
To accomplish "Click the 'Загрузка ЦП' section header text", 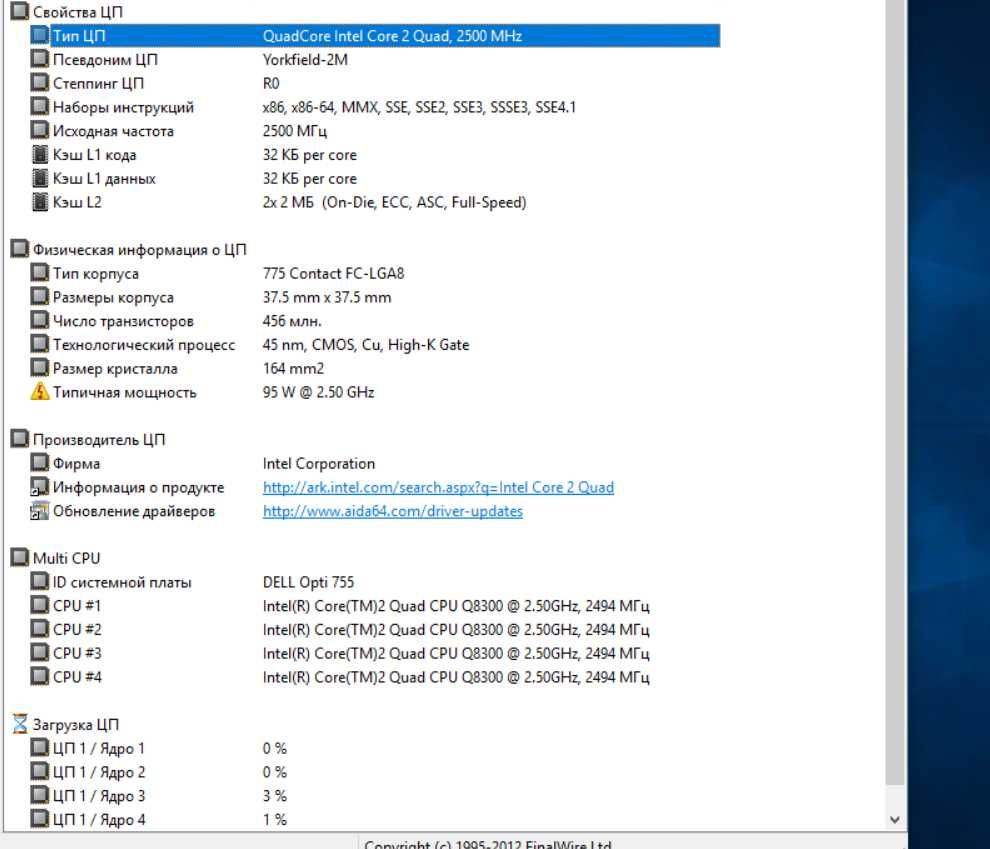I will (76, 725).
